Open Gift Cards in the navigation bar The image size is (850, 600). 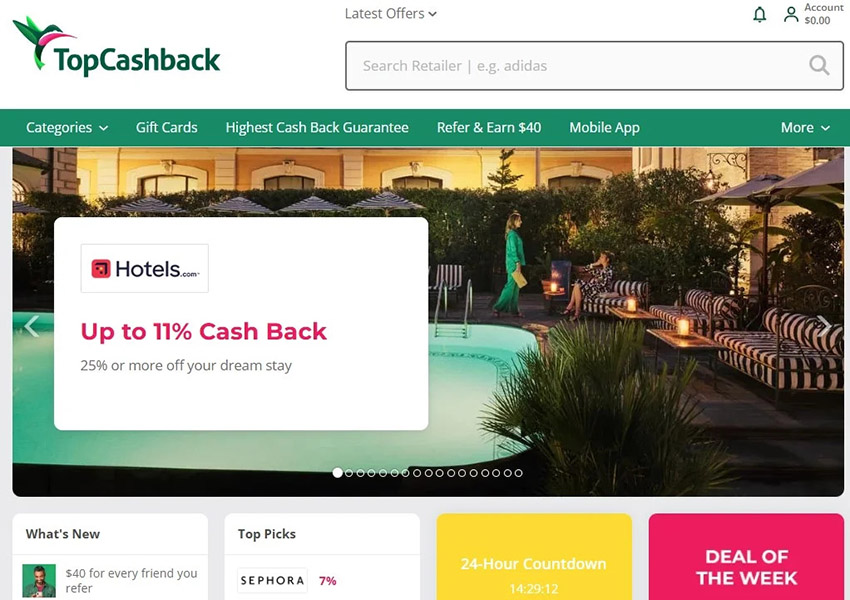point(166,127)
